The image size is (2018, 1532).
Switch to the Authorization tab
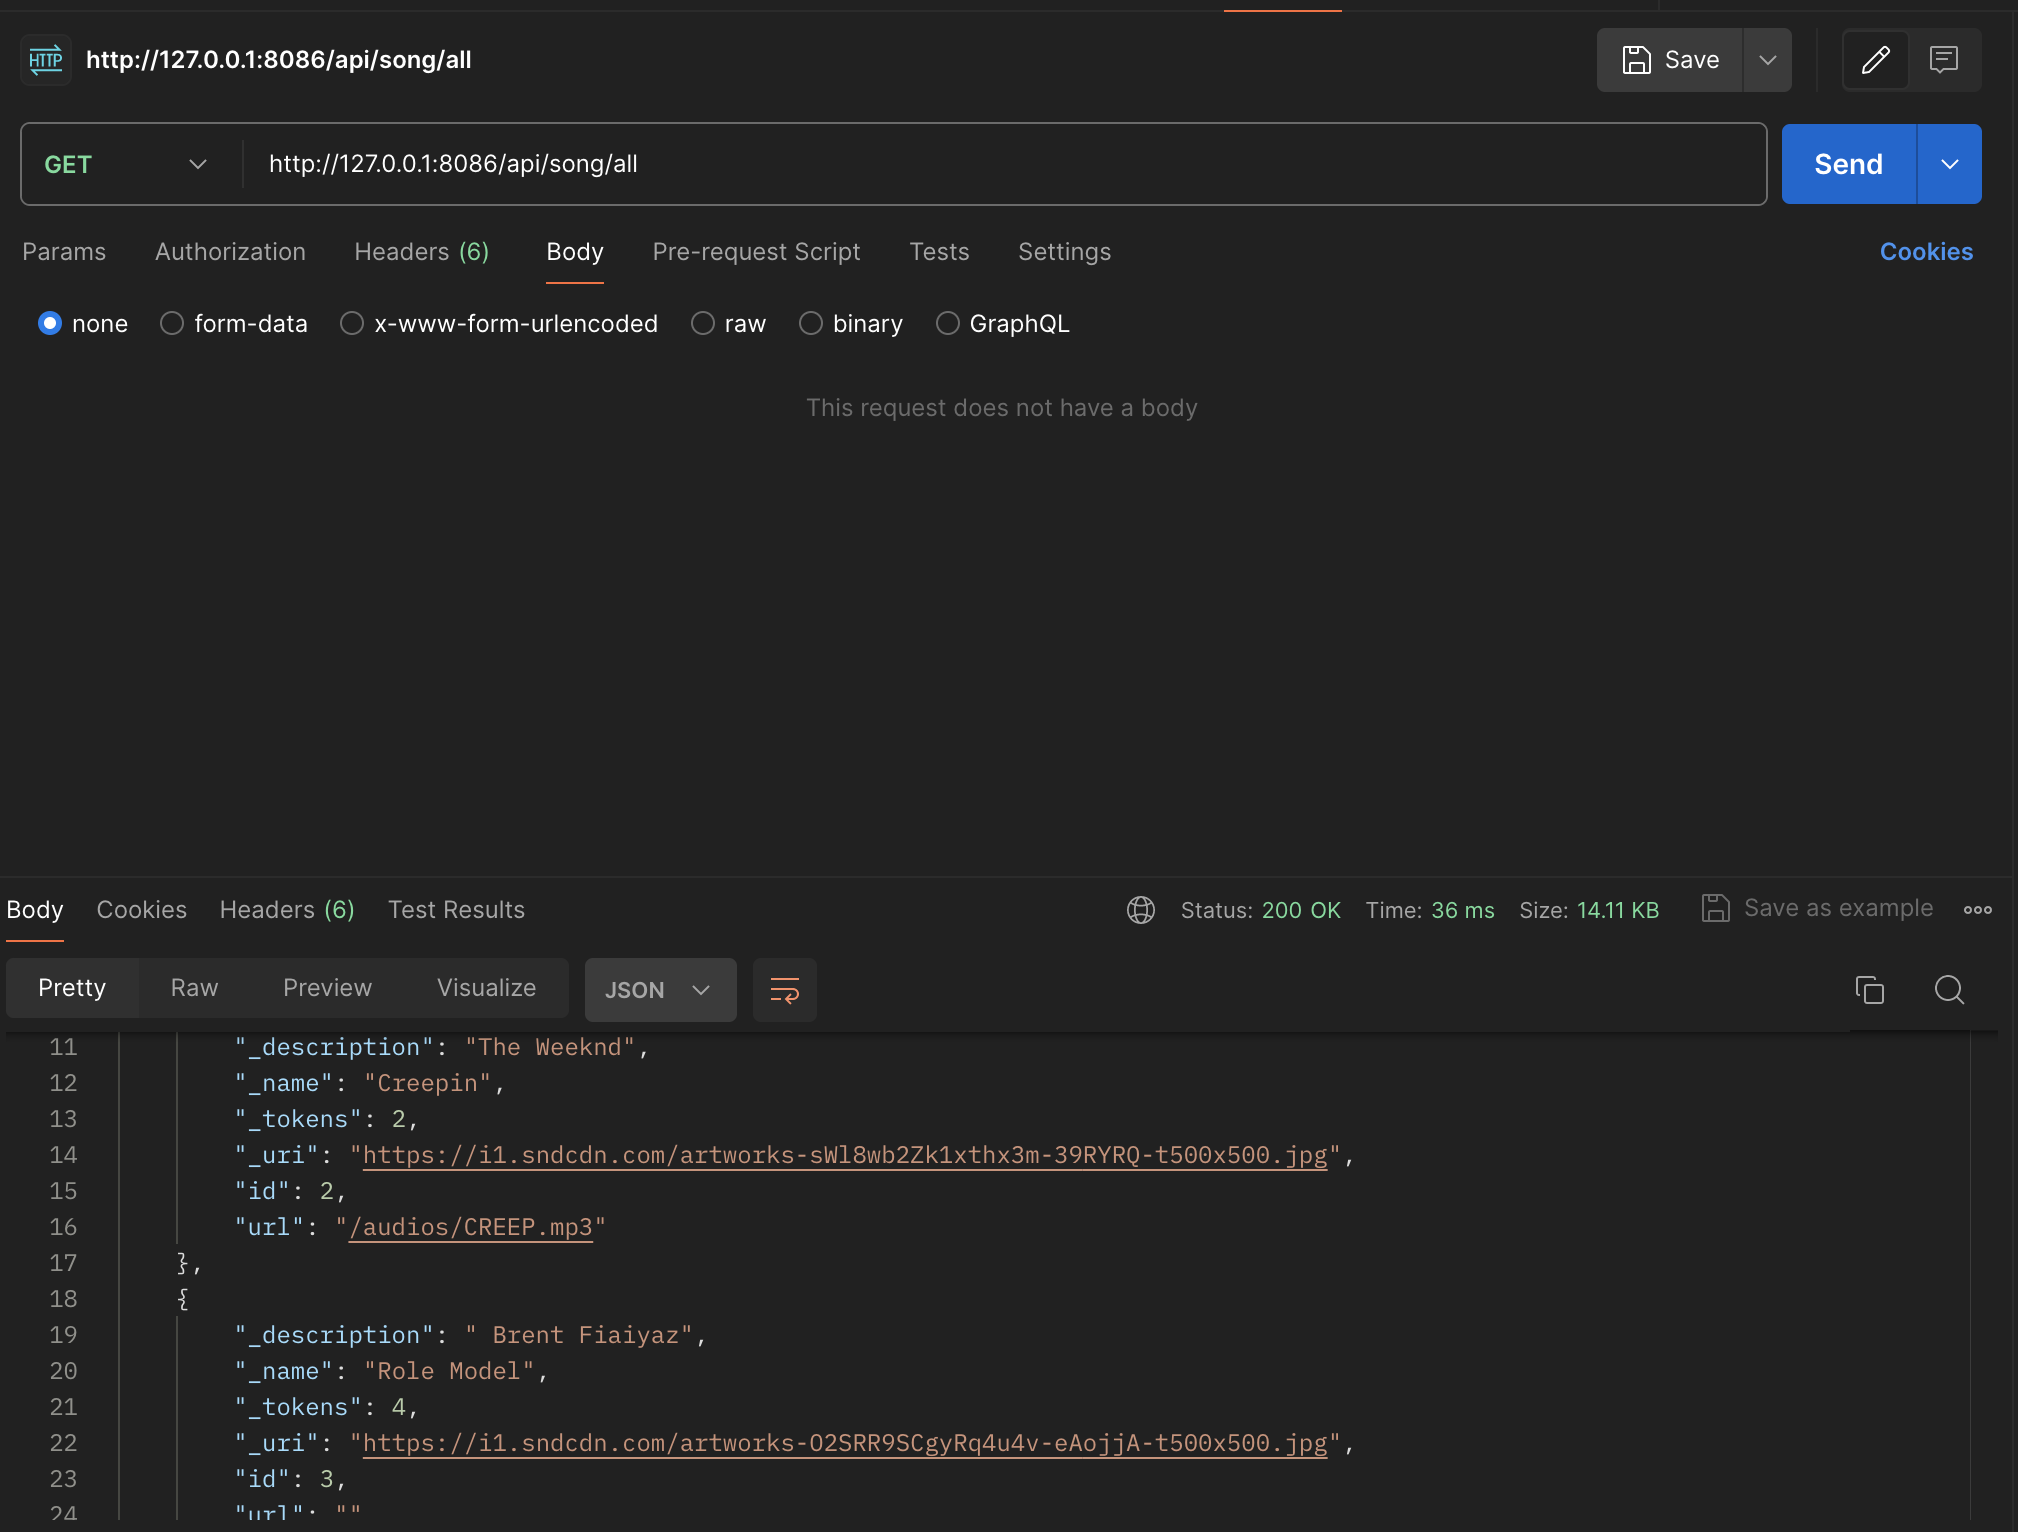tap(230, 252)
